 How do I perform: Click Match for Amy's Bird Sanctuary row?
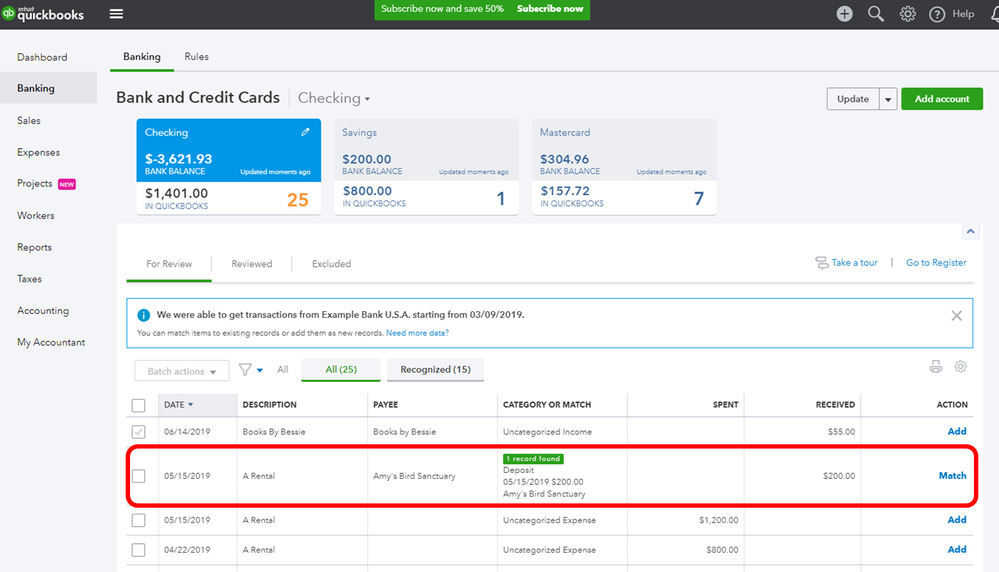[x=952, y=476]
